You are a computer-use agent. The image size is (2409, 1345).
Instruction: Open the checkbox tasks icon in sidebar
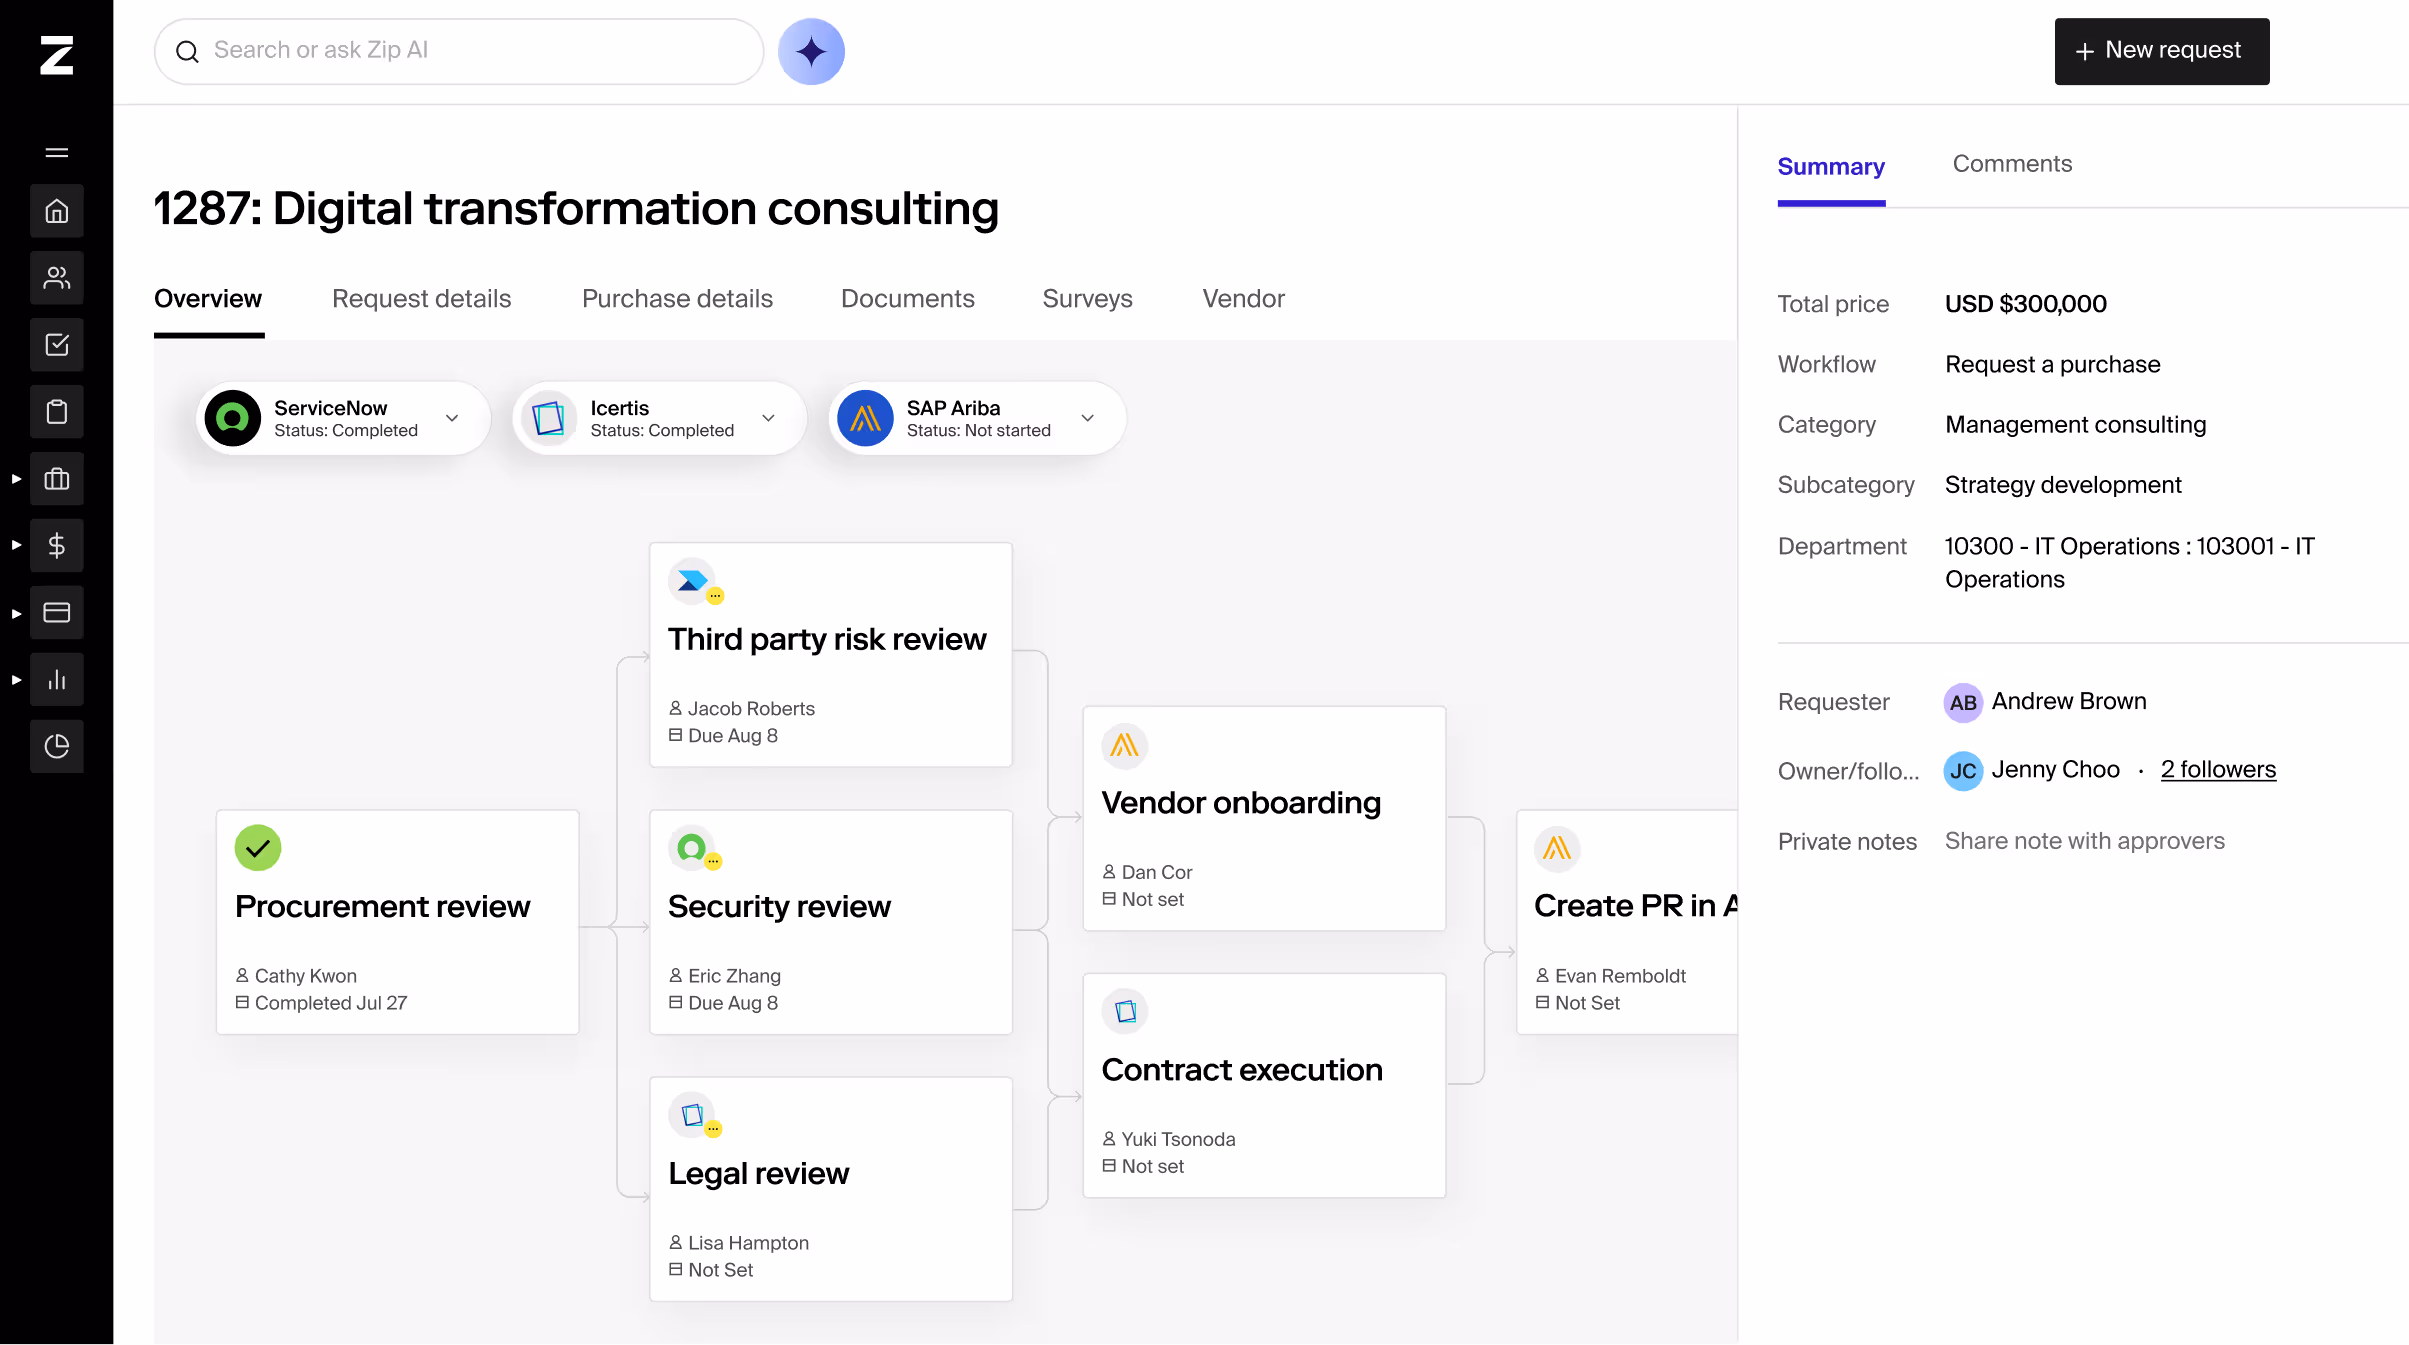click(x=57, y=345)
